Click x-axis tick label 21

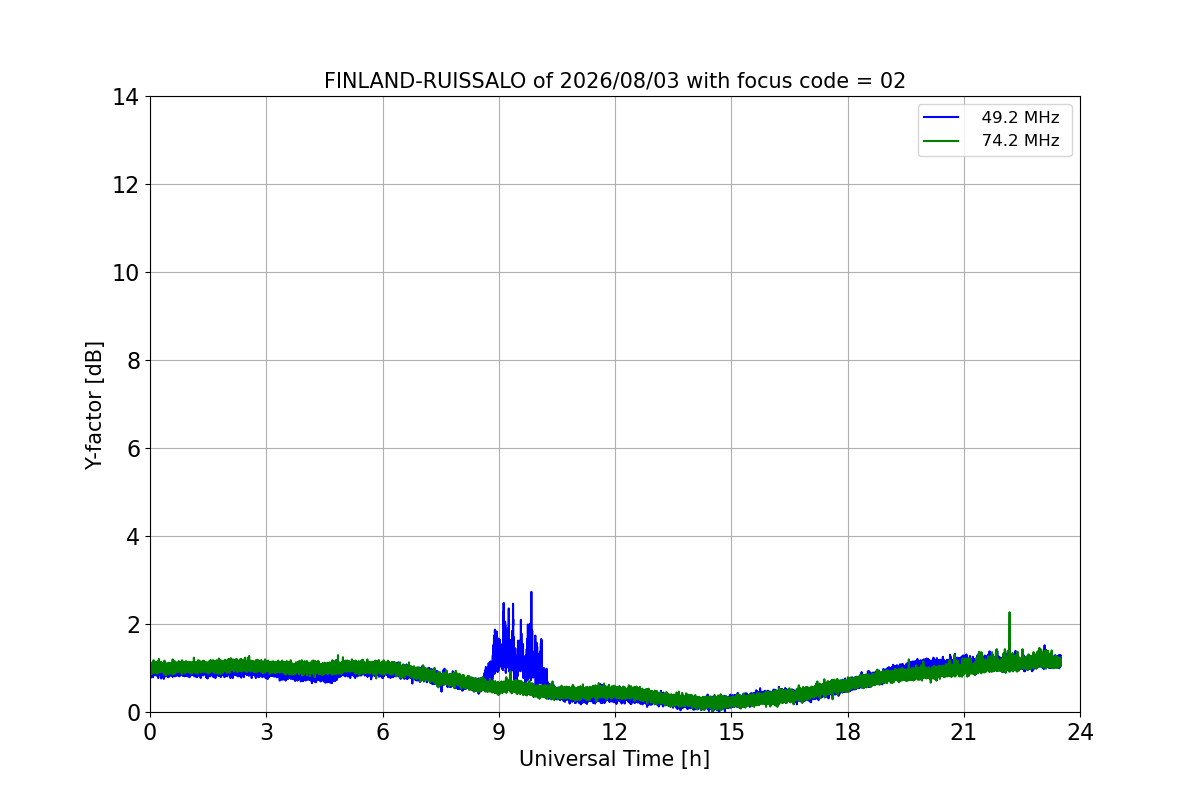click(964, 732)
